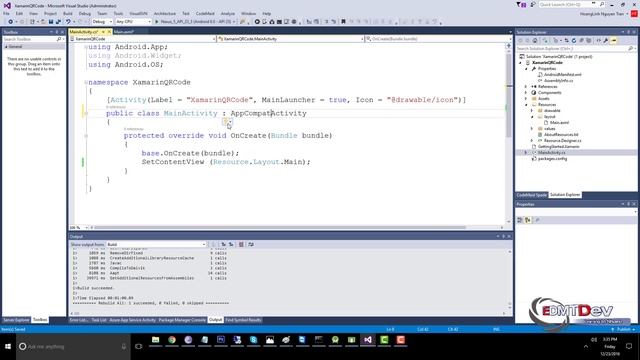Switch to the Package Manager Console tab

click(182, 320)
